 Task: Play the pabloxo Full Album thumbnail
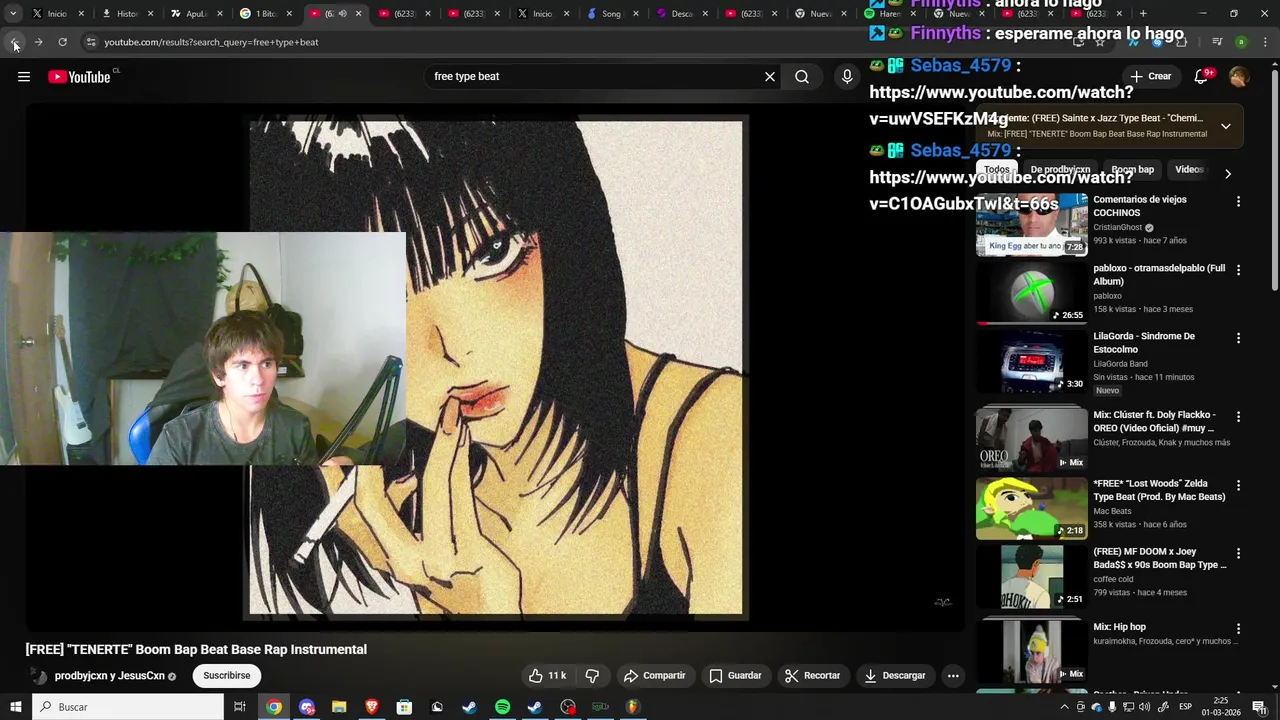coord(1032,294)
